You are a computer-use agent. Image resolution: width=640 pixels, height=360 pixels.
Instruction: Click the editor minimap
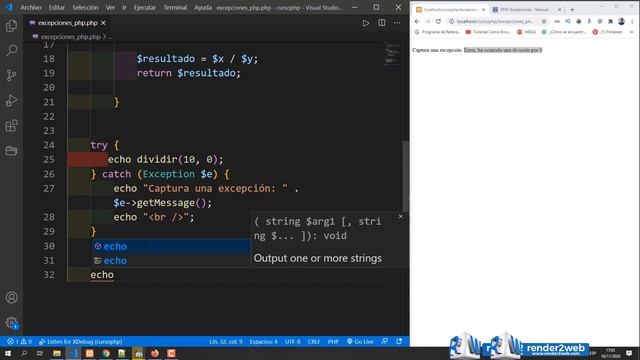tap(393, 53)
